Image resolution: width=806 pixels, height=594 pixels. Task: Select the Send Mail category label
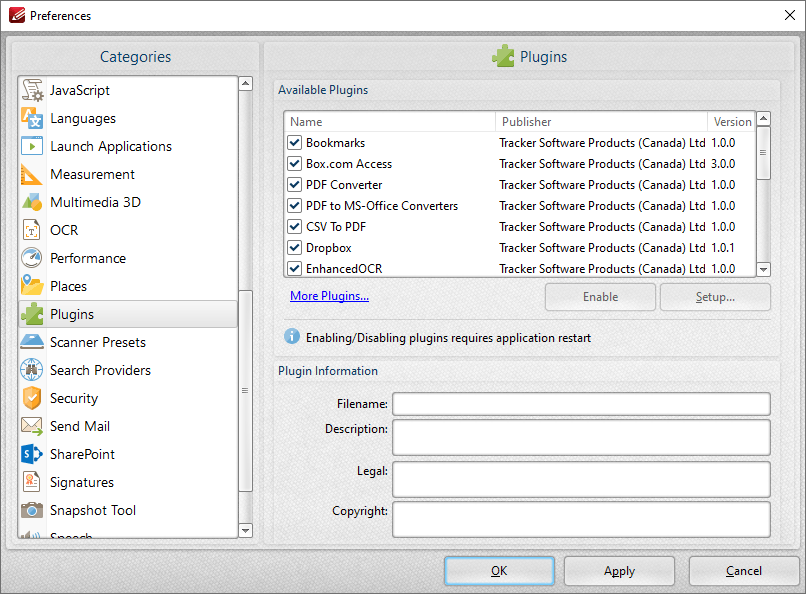click(80, 426)
